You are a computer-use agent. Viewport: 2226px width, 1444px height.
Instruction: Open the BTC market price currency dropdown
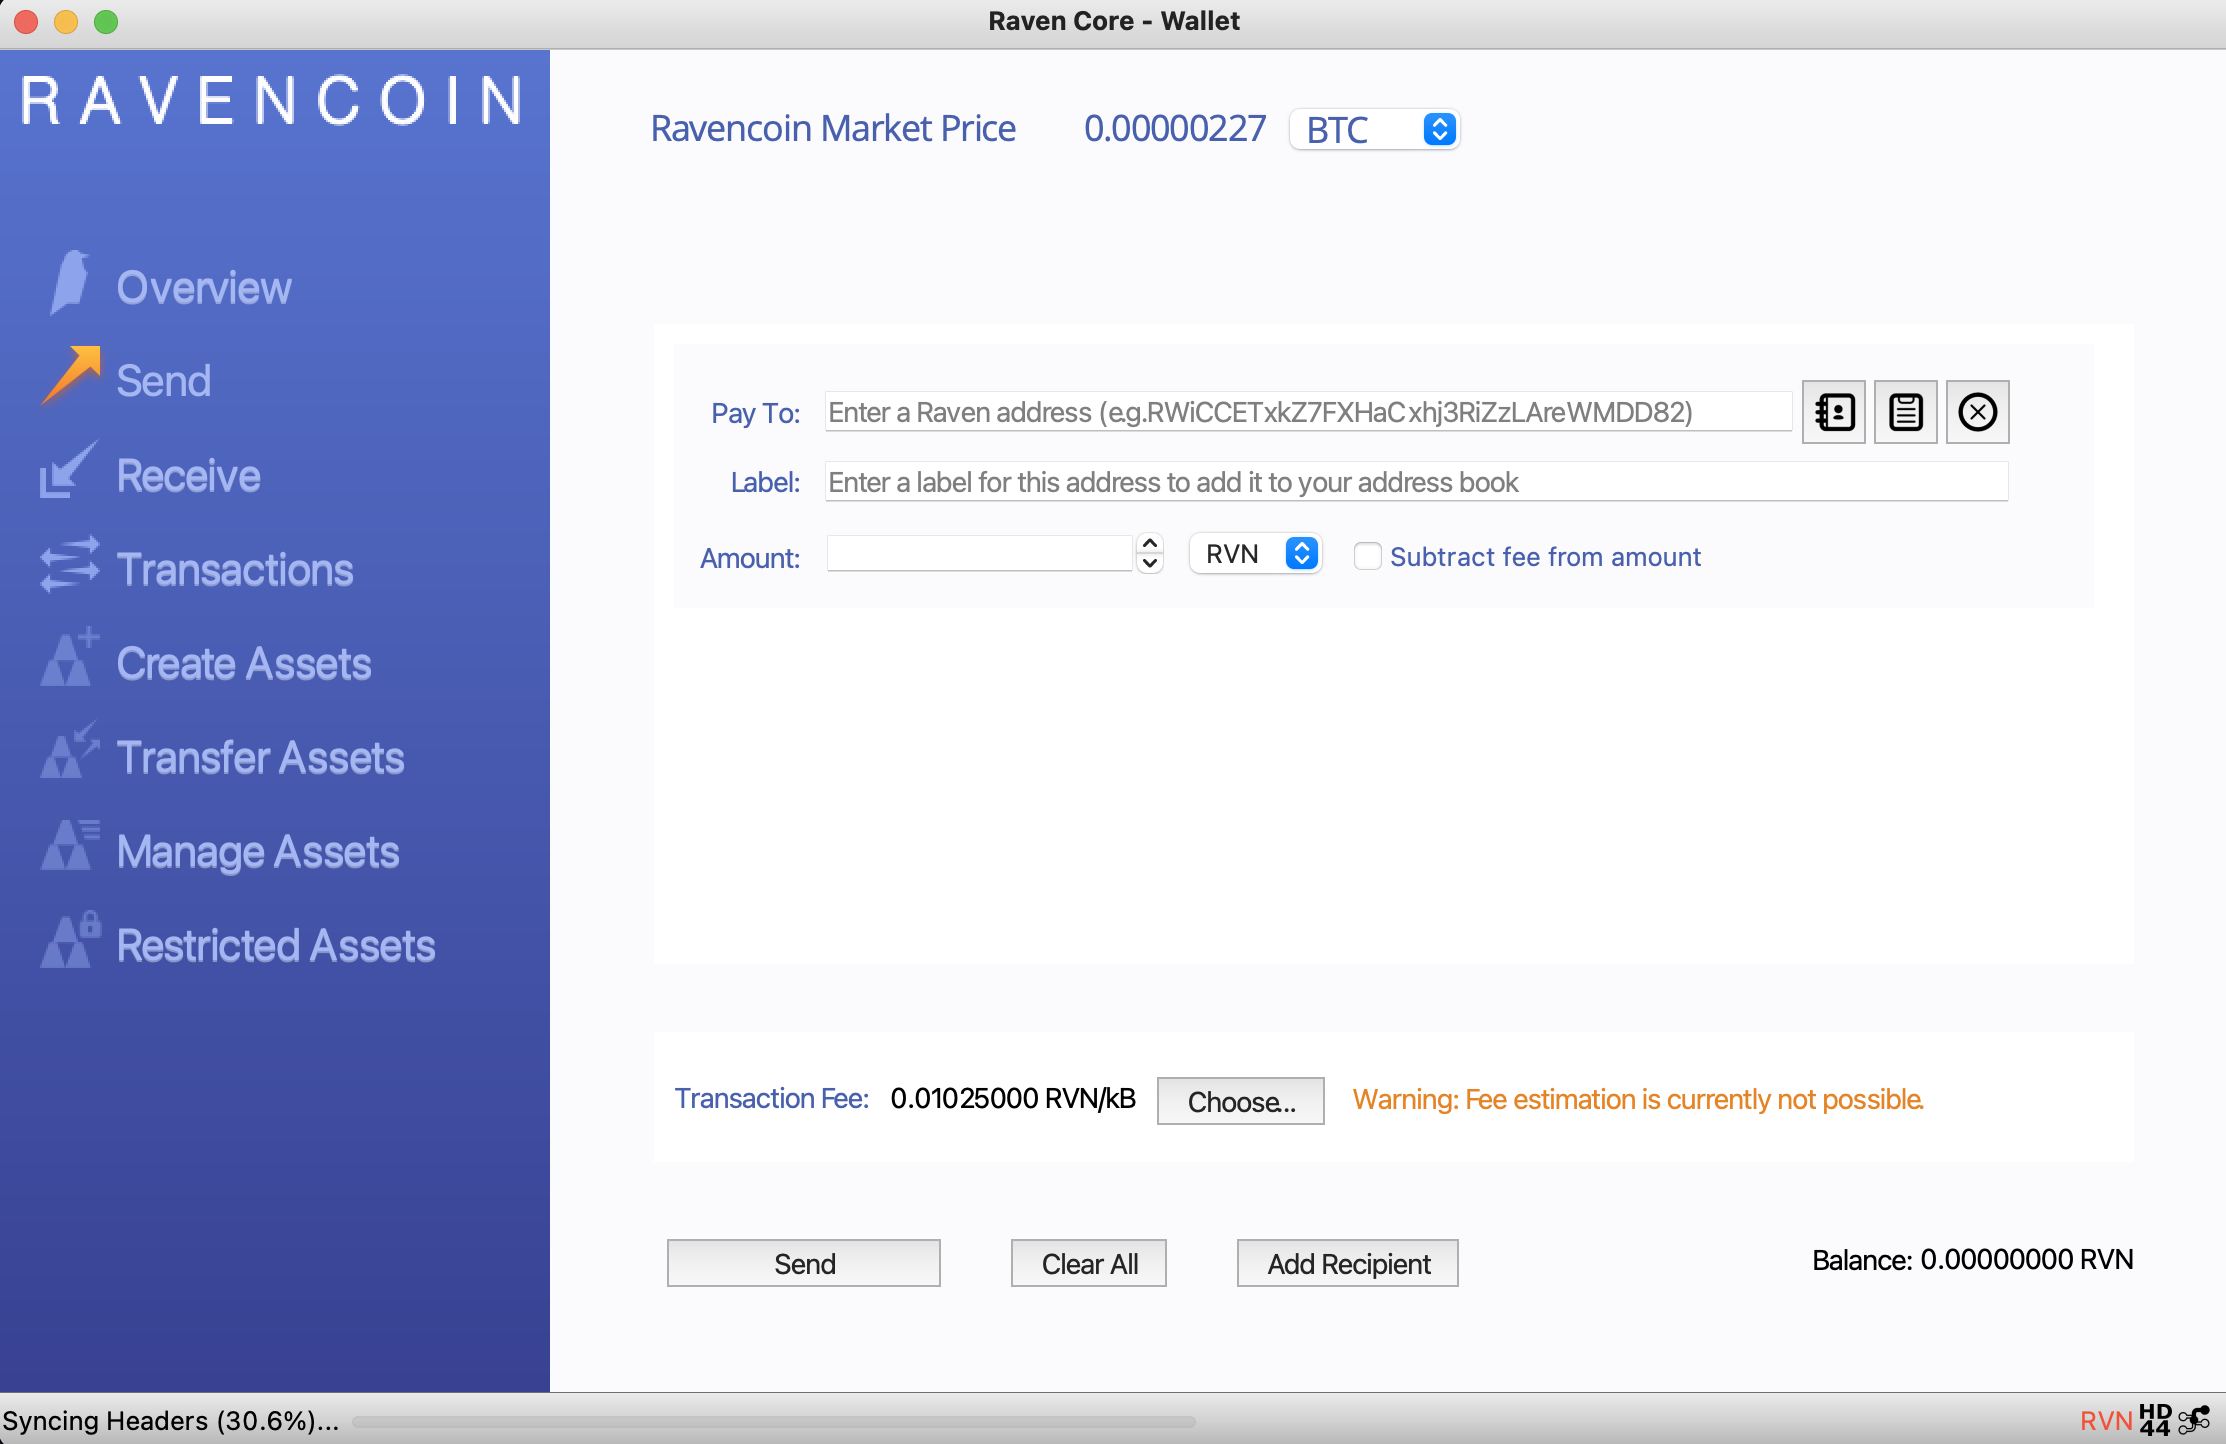click(1375, 129)
